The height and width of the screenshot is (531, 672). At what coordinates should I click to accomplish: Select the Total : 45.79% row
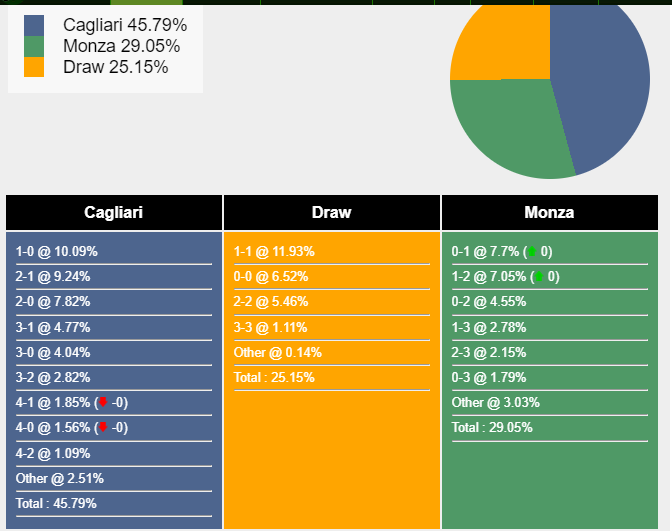point(114,504)
